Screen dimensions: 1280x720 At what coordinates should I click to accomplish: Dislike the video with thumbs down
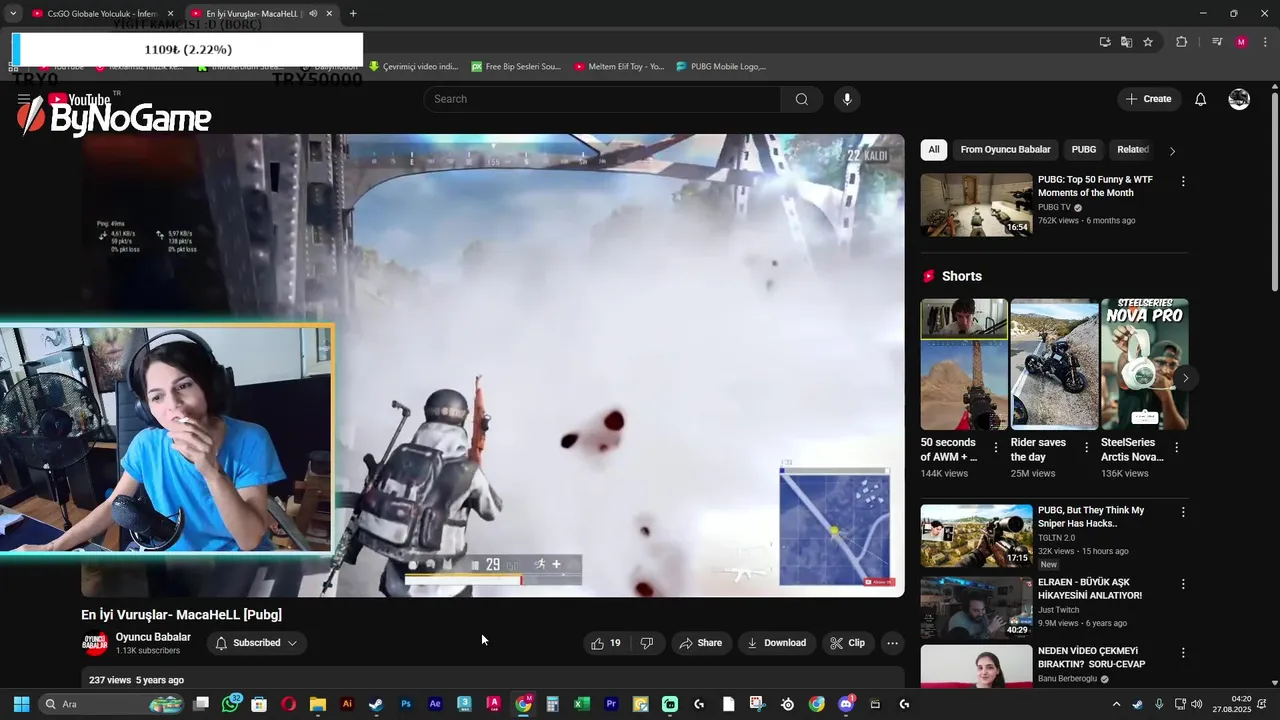pos(646,643)
